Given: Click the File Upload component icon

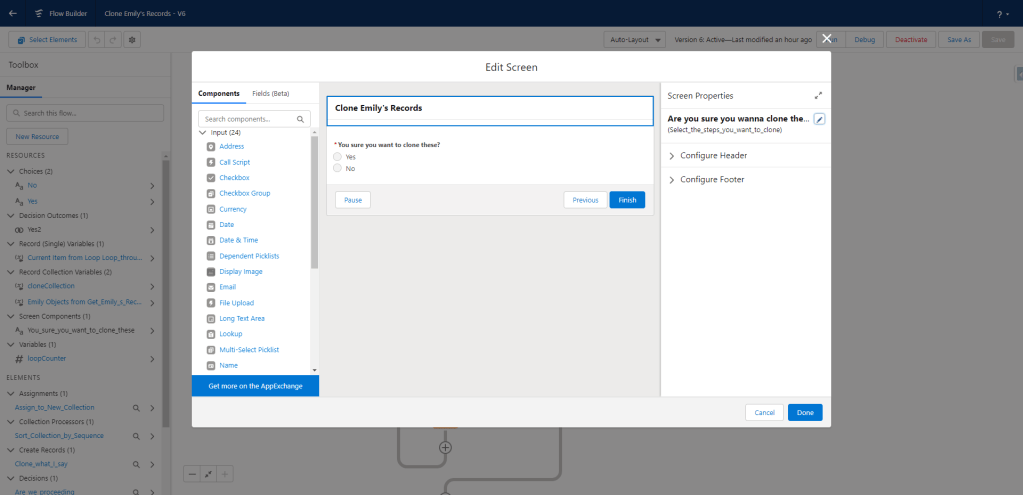Looking at the screenshot, I should [x=210, y=302].
